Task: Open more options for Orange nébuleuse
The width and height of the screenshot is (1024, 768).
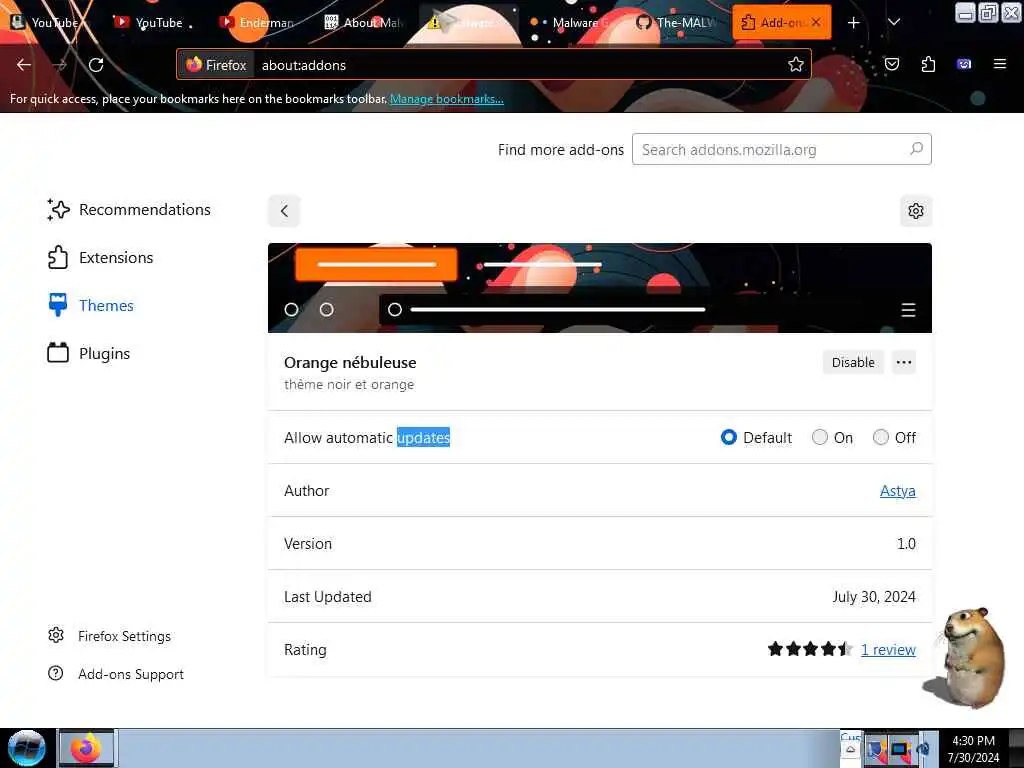Action: (904, 362)
